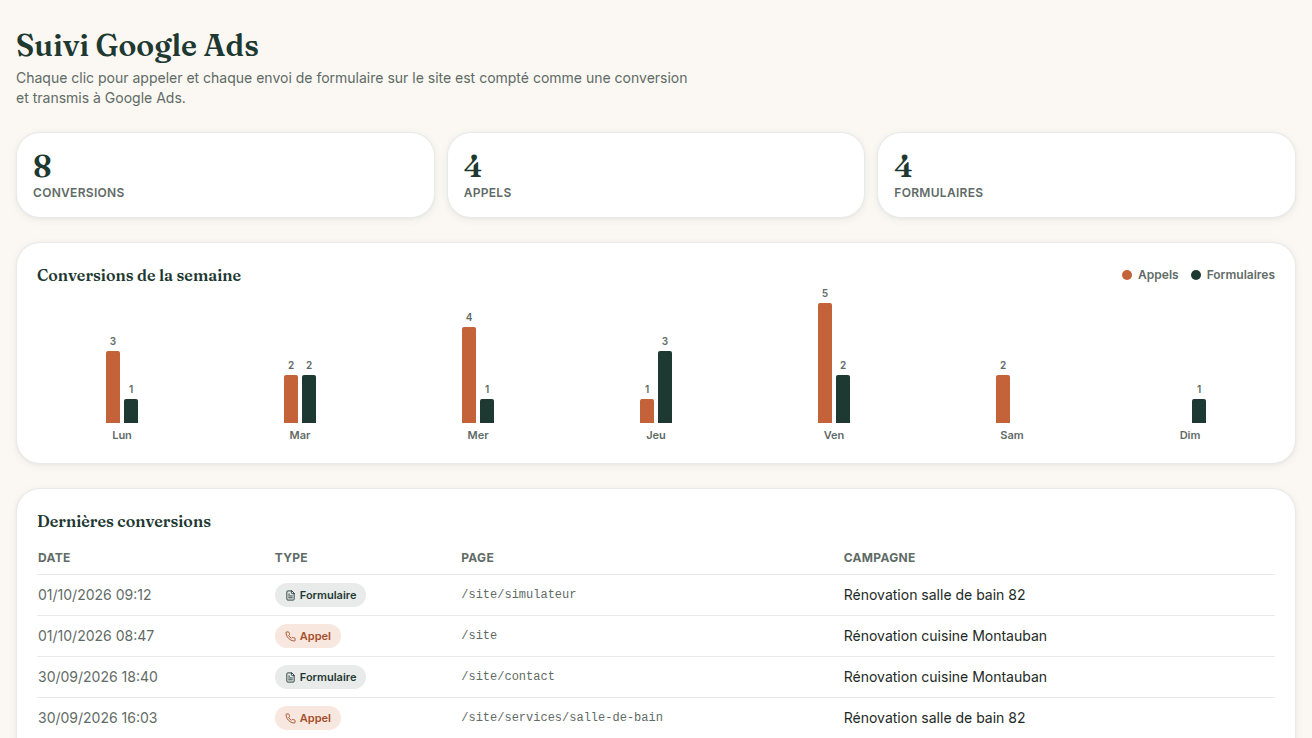
Task: Click the "Conversions de la semaine" chart title
Action: point(139,275)
